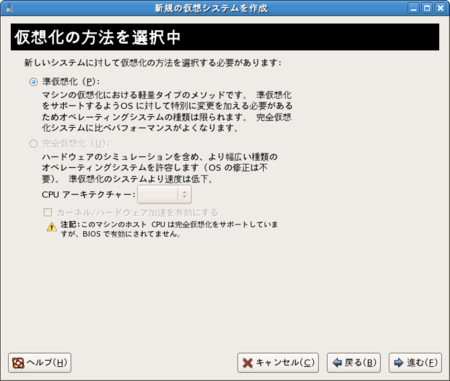The height and width of the screenshot is (381, 450).
Task: Click the description starting ハードウェアのシミュレーション
Action: point(159,168)
